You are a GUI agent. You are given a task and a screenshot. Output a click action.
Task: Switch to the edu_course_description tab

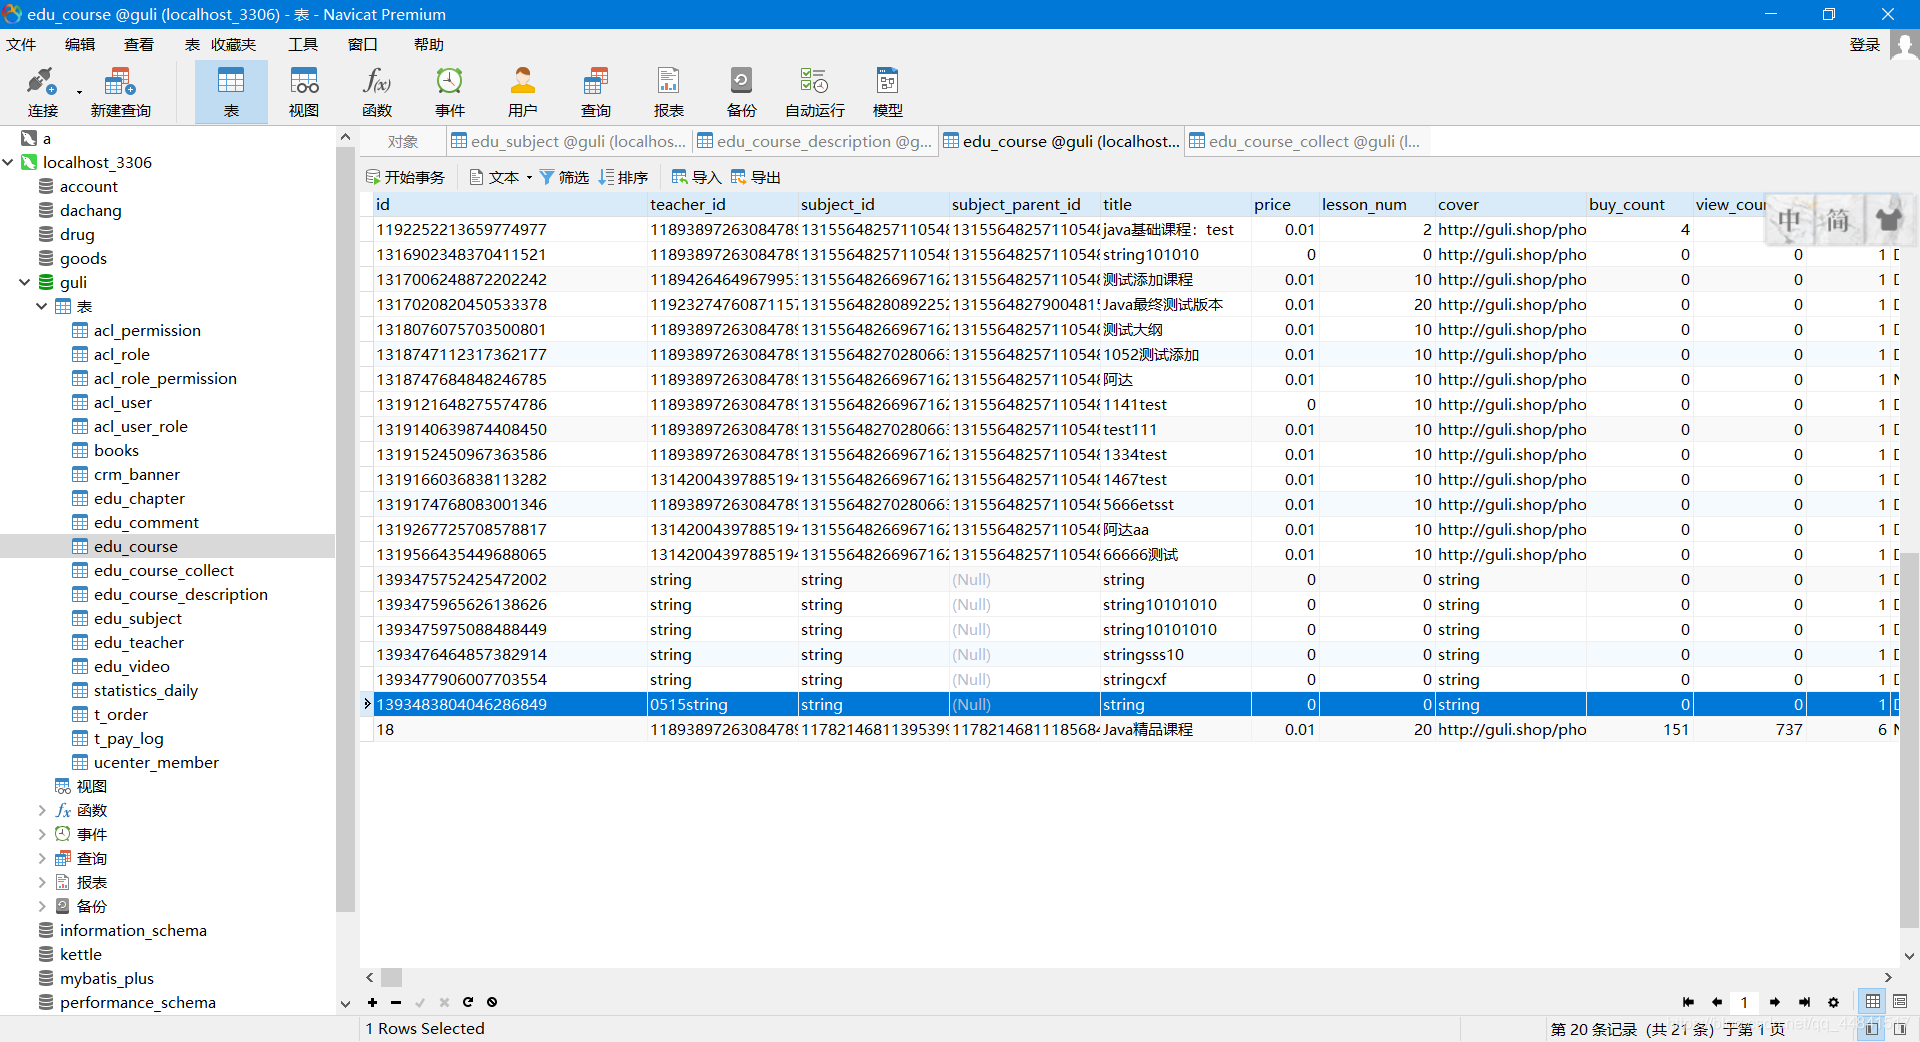click(814, 141)
